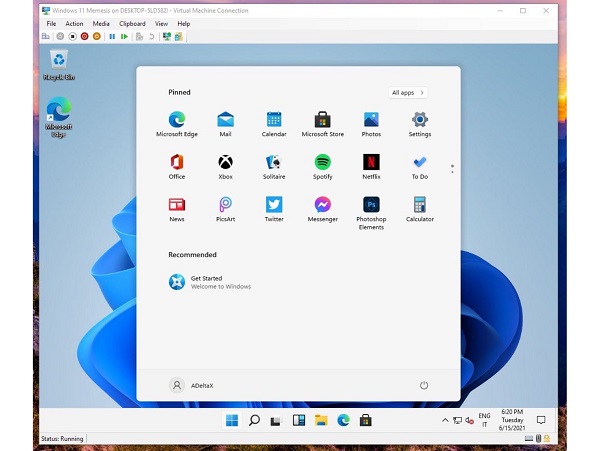
Task: Click the last toolbar icon beside Enhanced Session
Action: (178, 37)
